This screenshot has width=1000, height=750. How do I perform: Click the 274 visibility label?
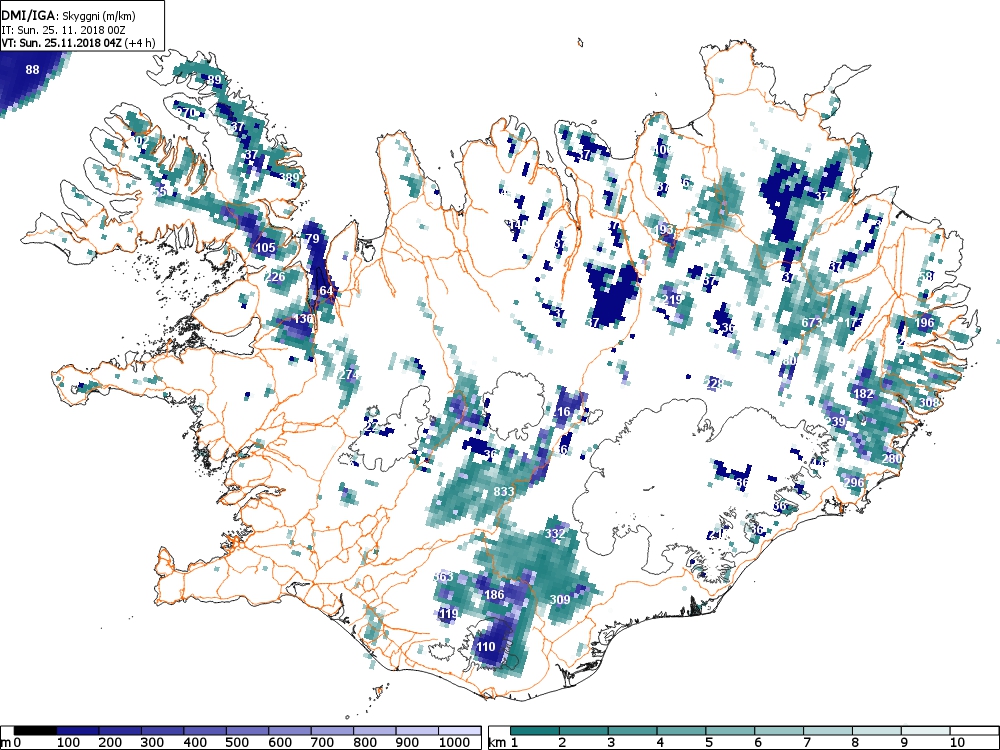point(348,375)
